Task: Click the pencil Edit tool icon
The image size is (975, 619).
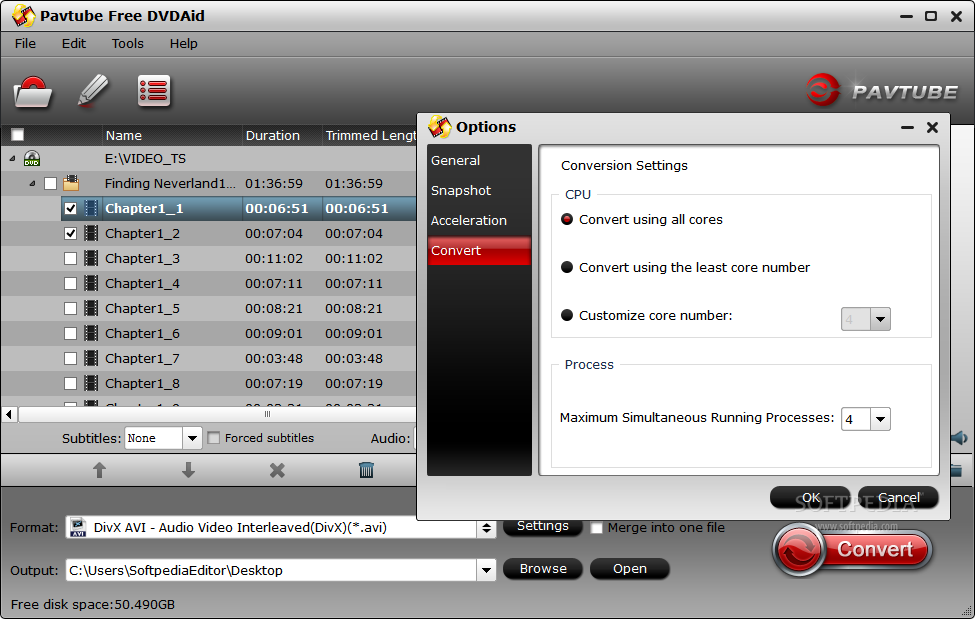Action: point(93,91)
